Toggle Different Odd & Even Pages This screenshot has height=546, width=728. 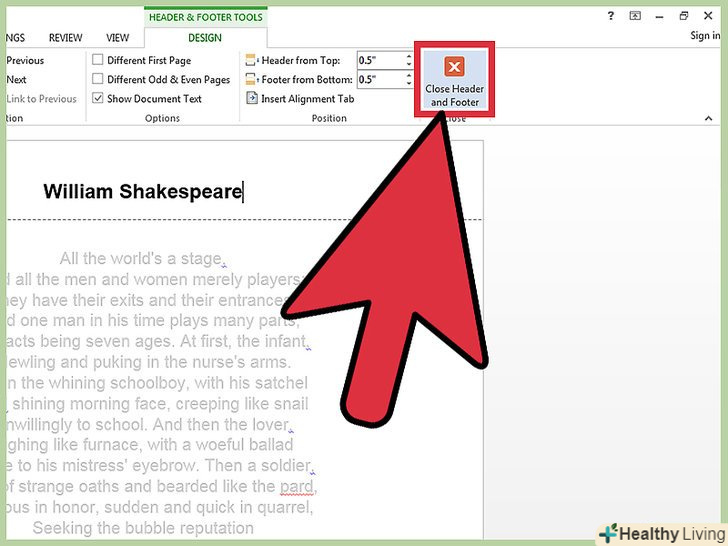[x=98, y=79]
